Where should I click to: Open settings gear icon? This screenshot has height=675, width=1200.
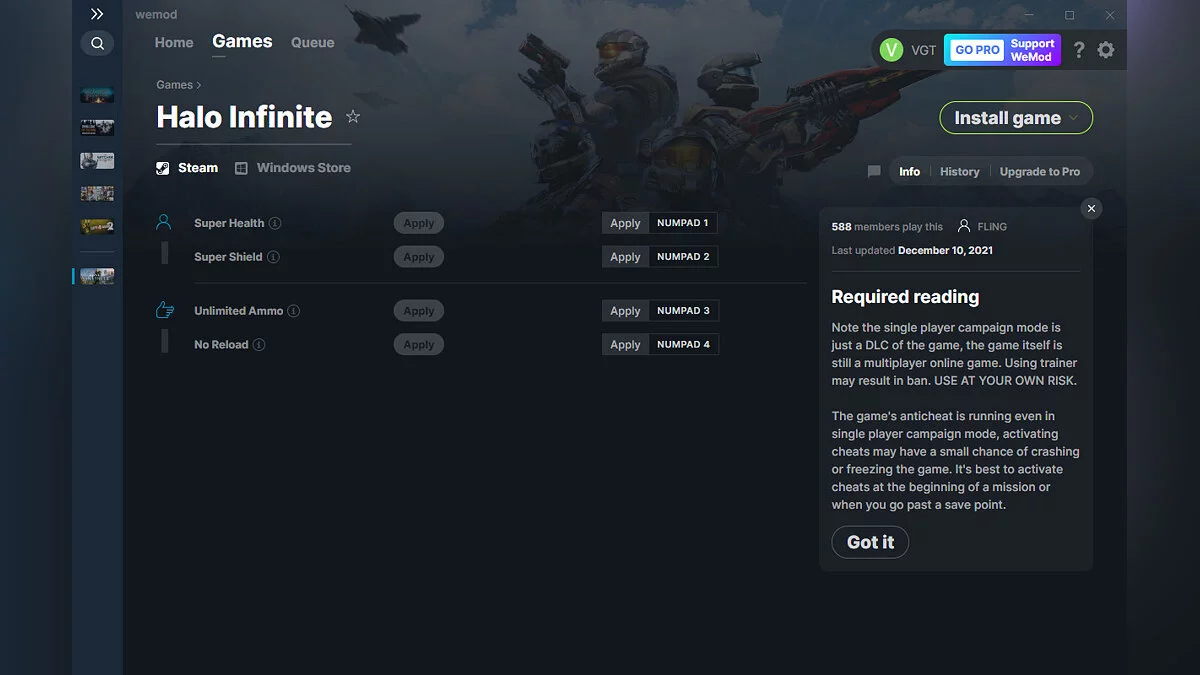[1105, 50]
